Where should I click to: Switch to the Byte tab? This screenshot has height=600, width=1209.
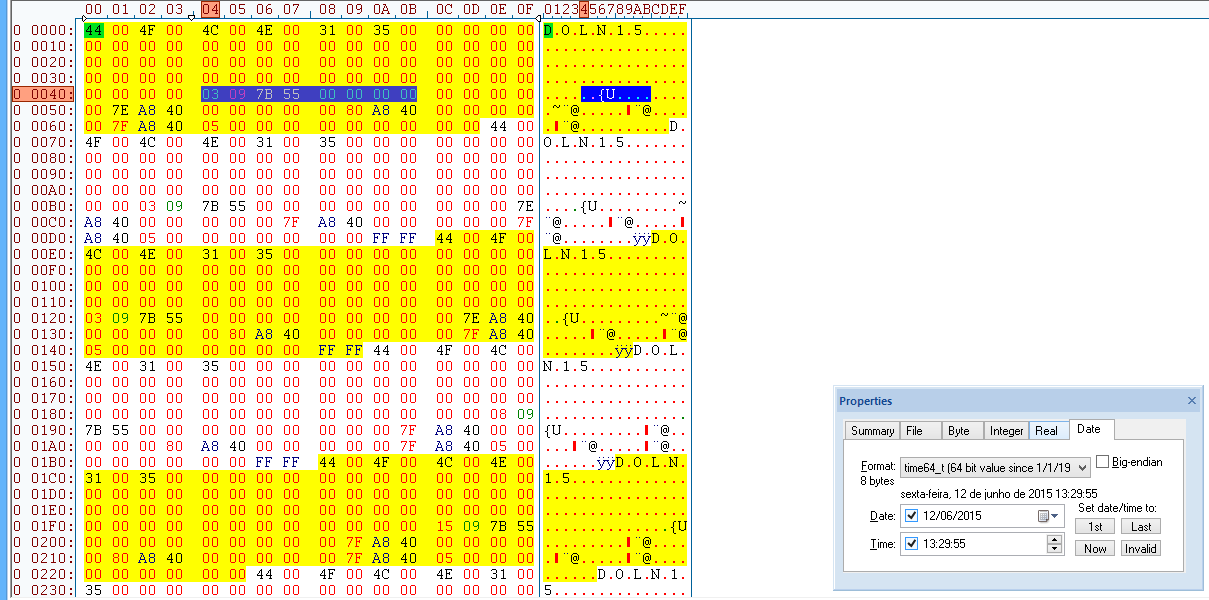click(x=958, y=431)
